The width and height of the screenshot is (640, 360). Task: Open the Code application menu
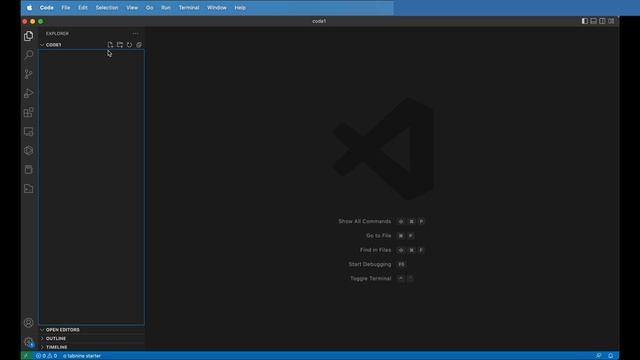tap(47, 8)
